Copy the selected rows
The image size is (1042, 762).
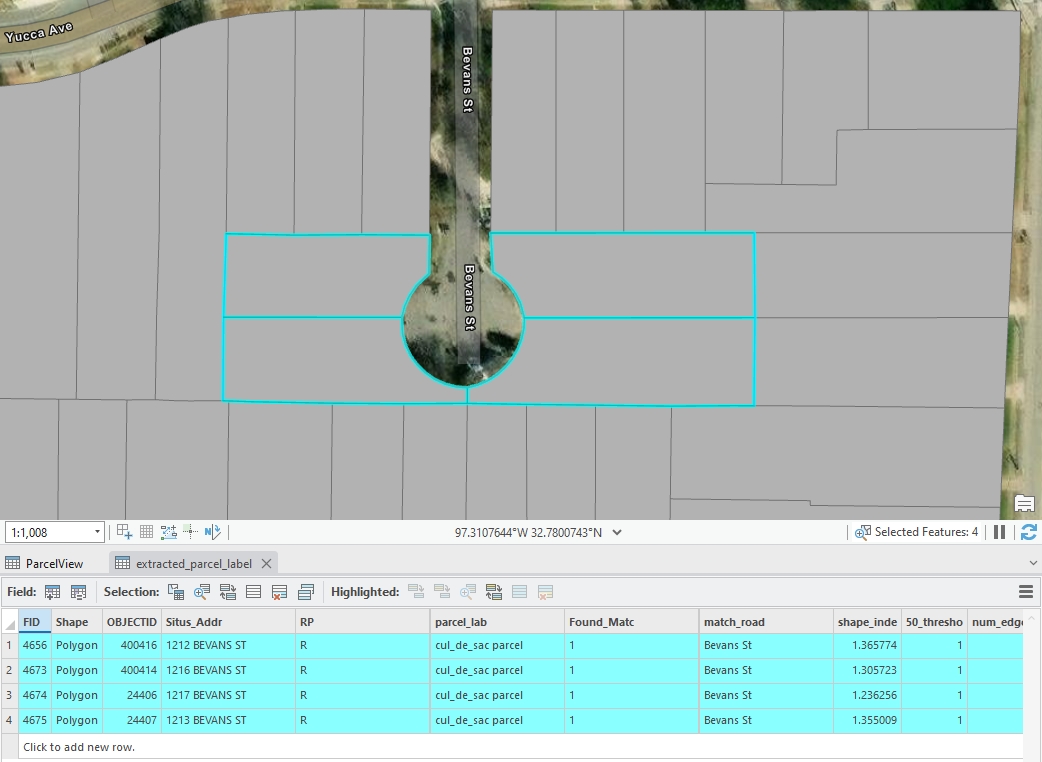pyautogui.click(x=306, y=592)
